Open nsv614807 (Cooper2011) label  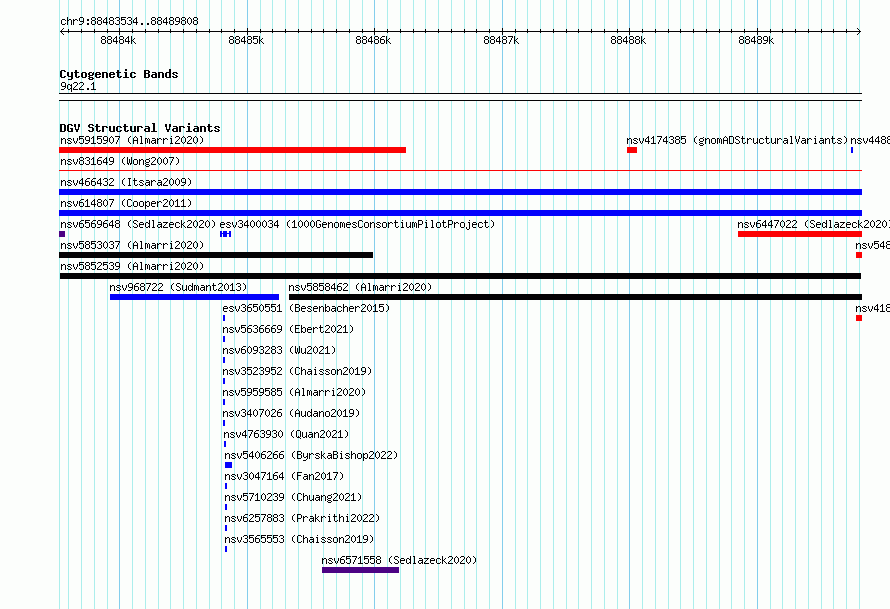coord(126,203)
